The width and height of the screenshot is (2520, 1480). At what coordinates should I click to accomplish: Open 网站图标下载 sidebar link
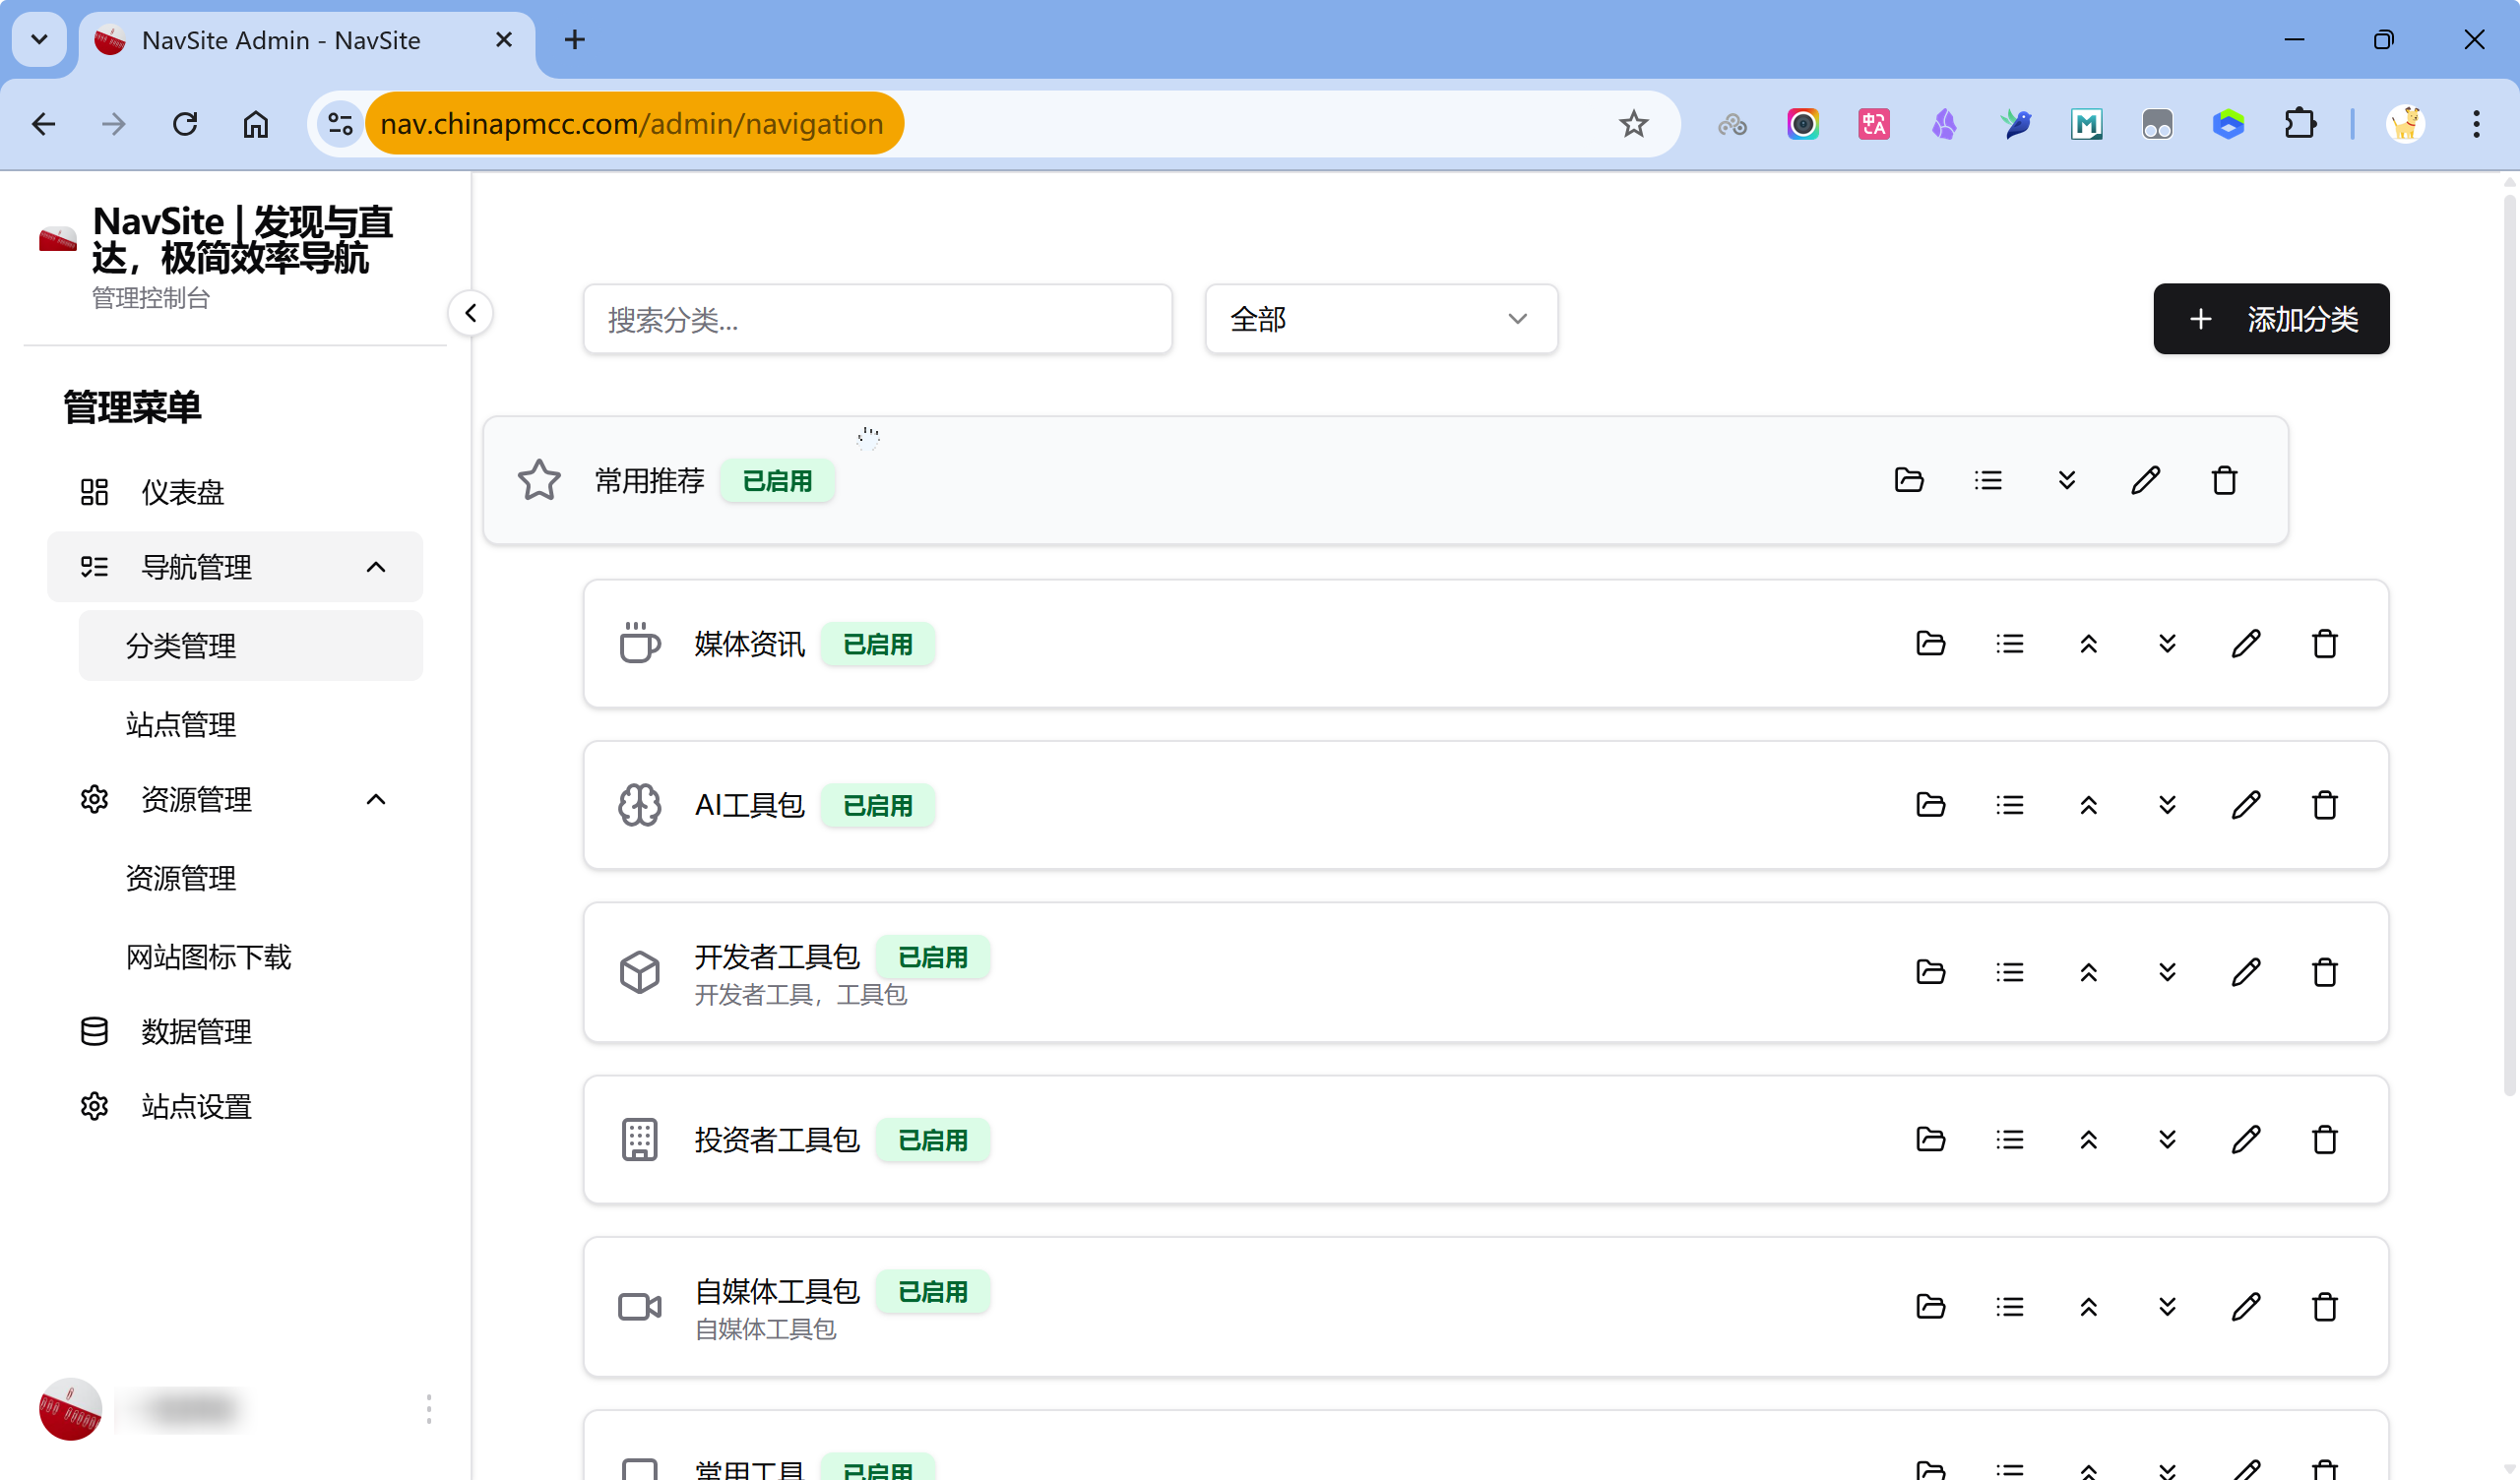208,957
